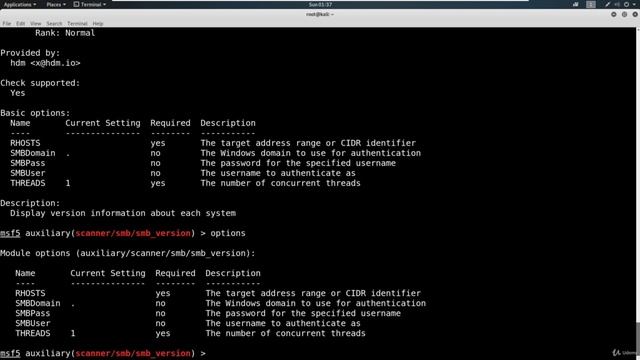640x360 pixels.
Task: Click 'Basic options:' heading
Action: (x=35, y=113)
